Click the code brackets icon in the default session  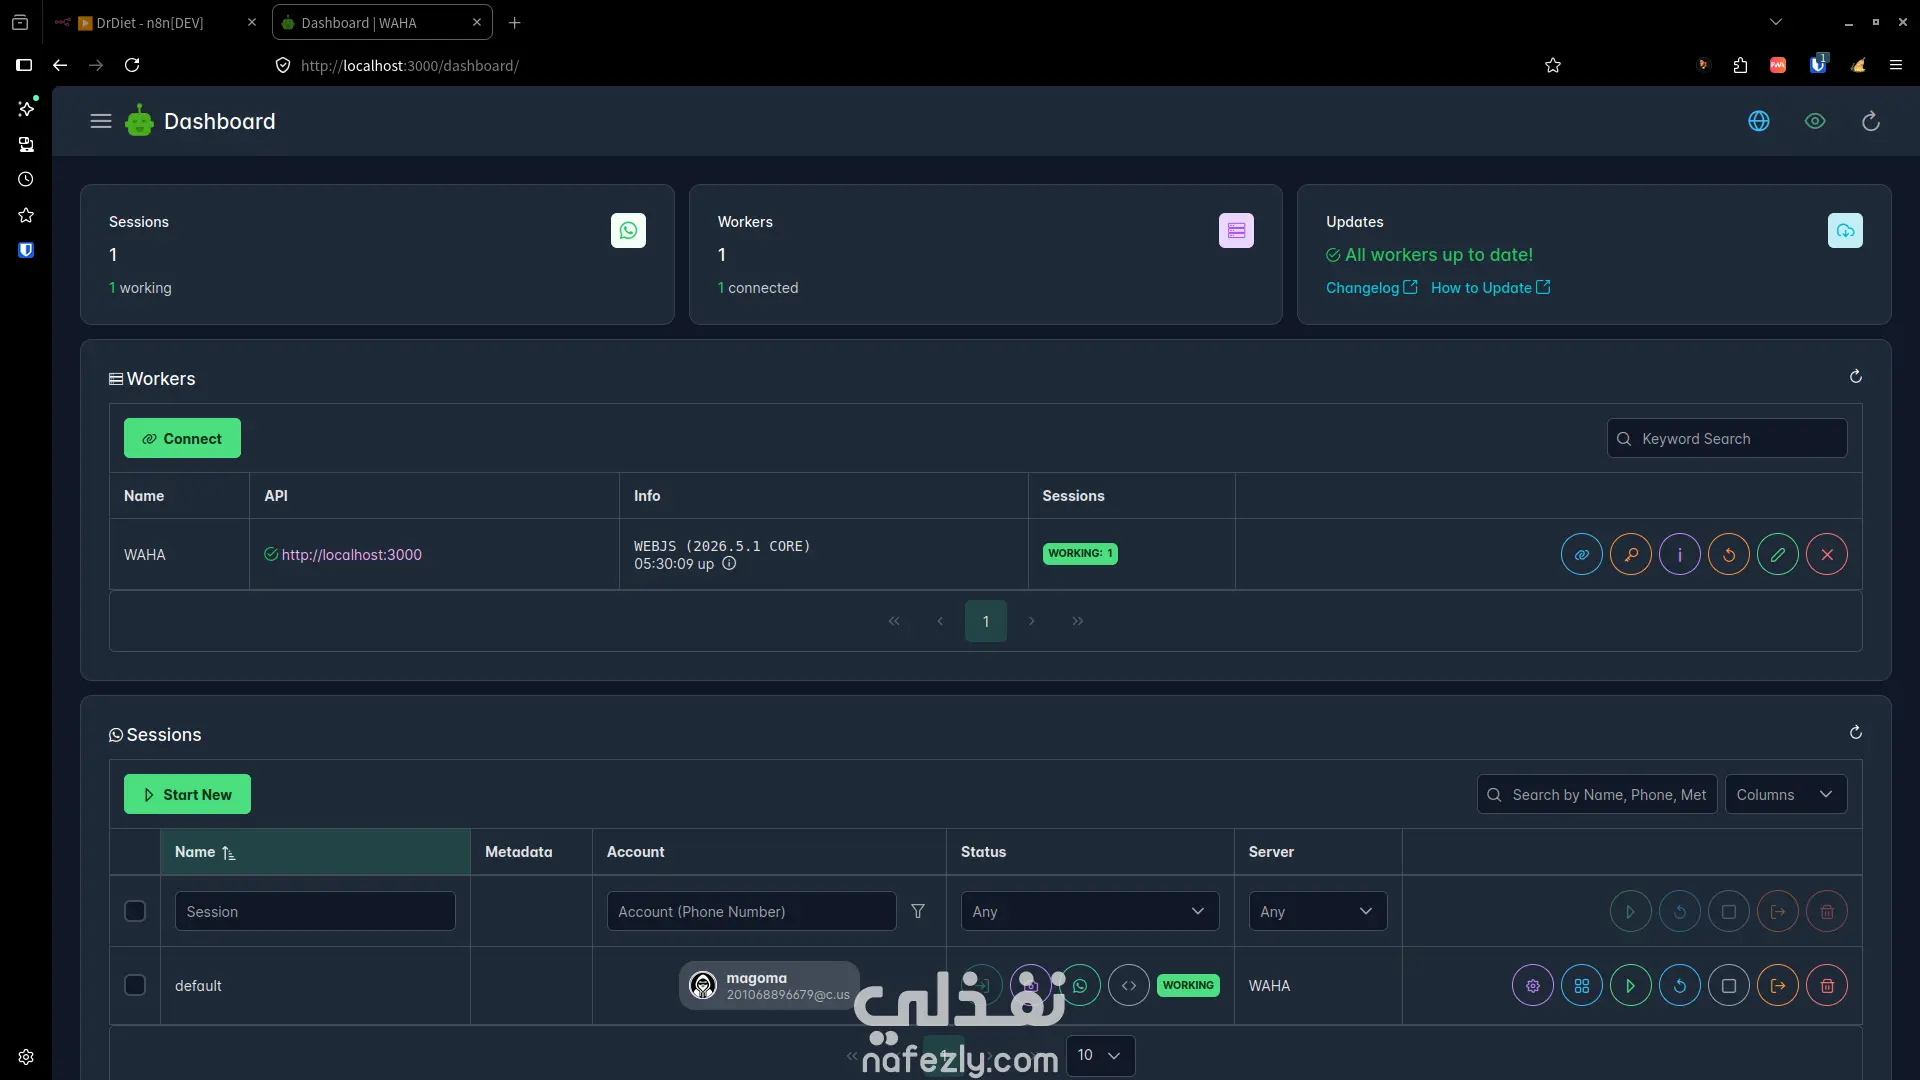[1129, 986]
